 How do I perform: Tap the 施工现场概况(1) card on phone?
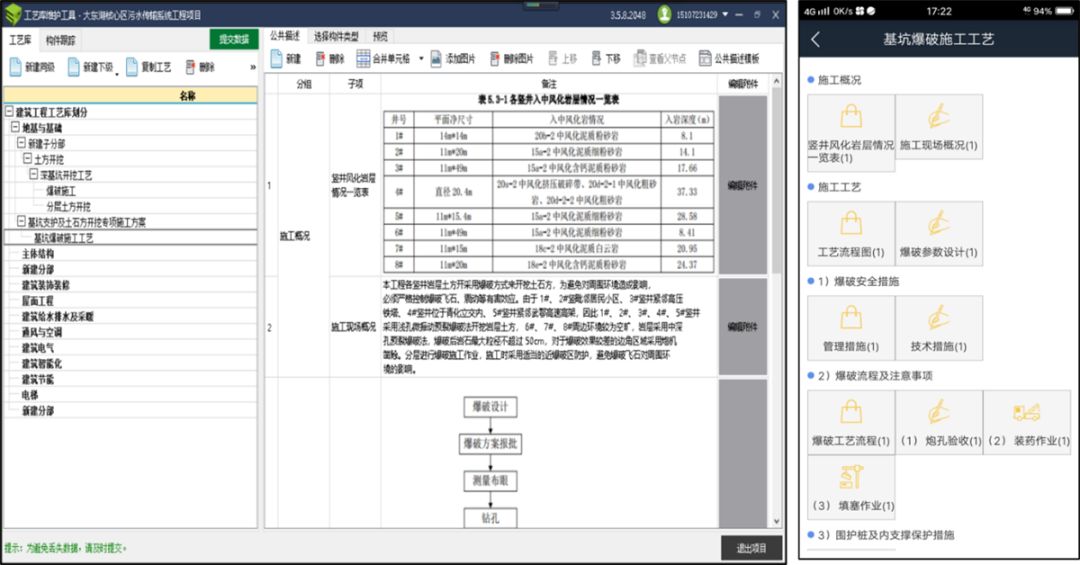[x=939, y=127]
